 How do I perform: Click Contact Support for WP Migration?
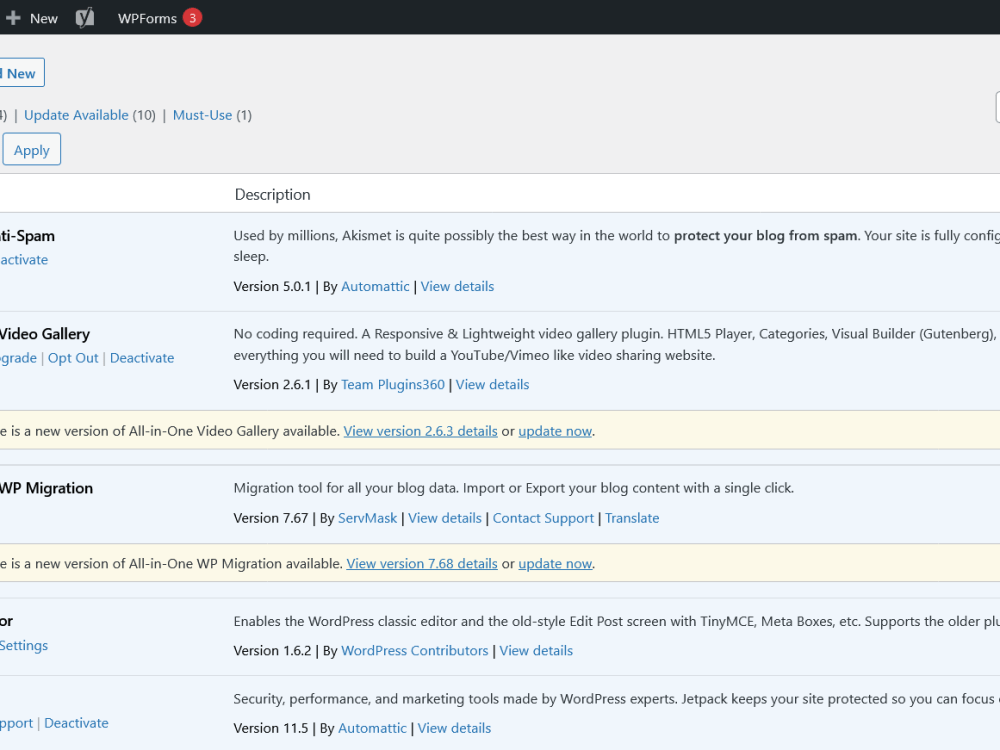pos(543,518)
